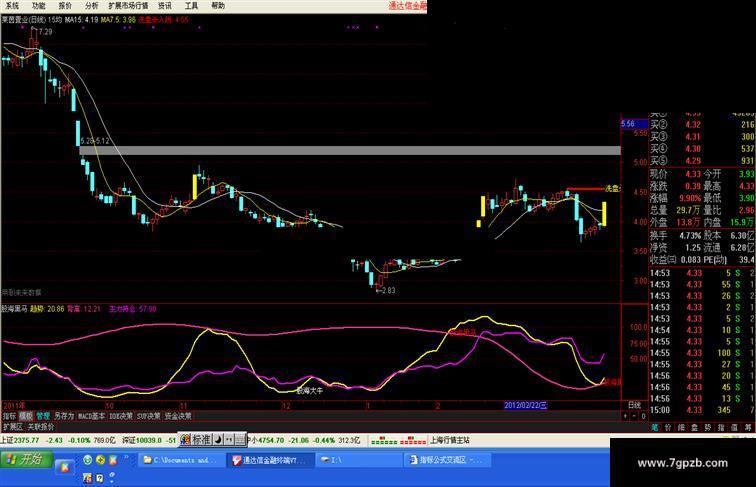Screen dimensions: 756x487
Task: Click the yellow circular quick launch icon
Action: 100,460
